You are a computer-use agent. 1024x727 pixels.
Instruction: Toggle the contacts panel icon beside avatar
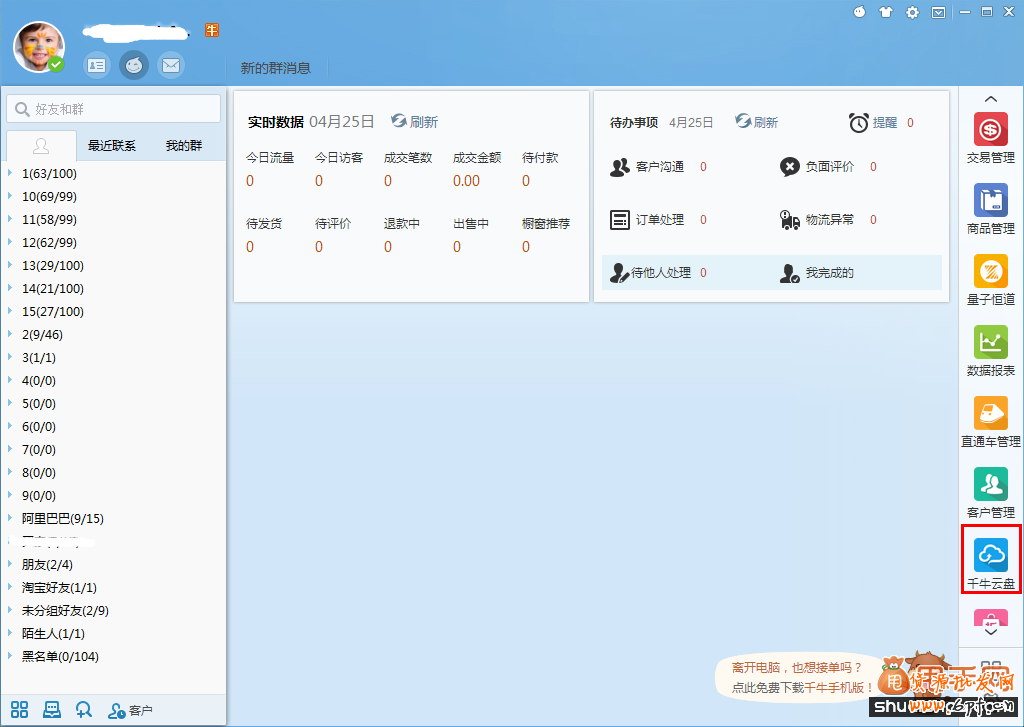tap(96, 65)
